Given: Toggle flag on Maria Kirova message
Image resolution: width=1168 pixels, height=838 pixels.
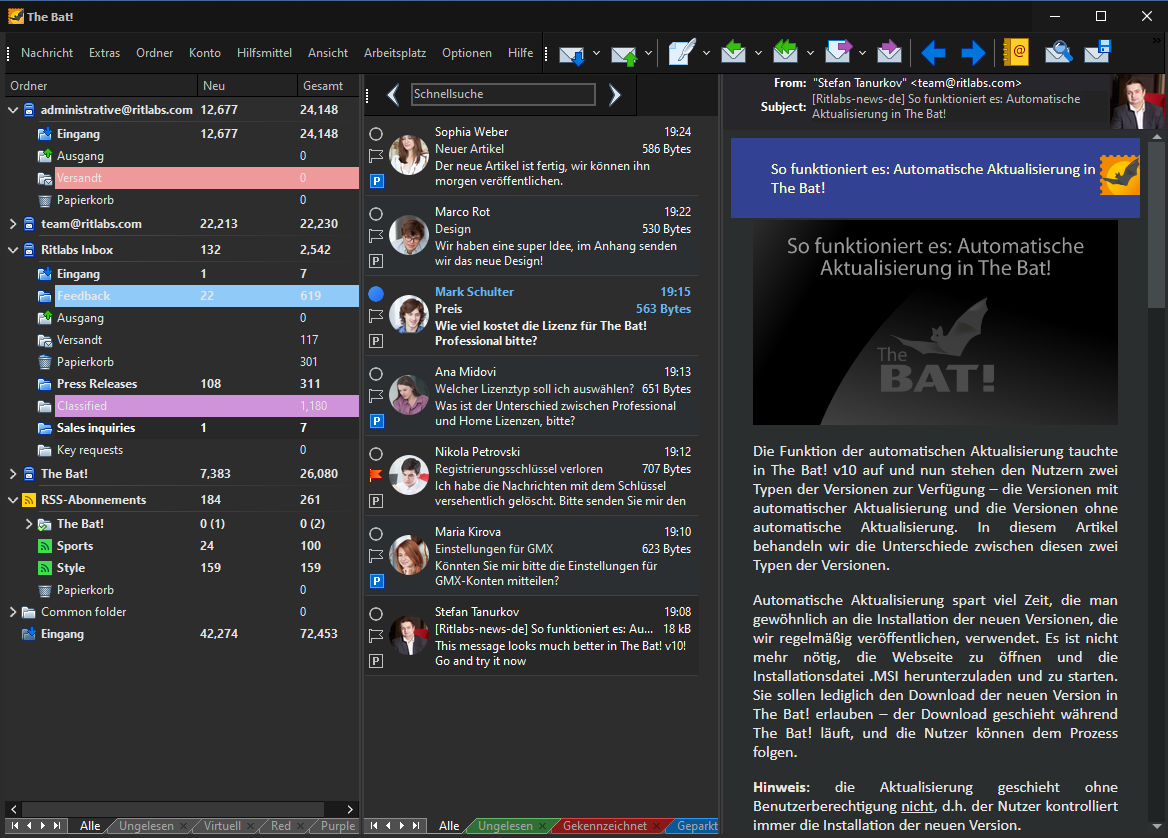Looking at the screenshot, I should pyautogui.click(x=376, y=555).
